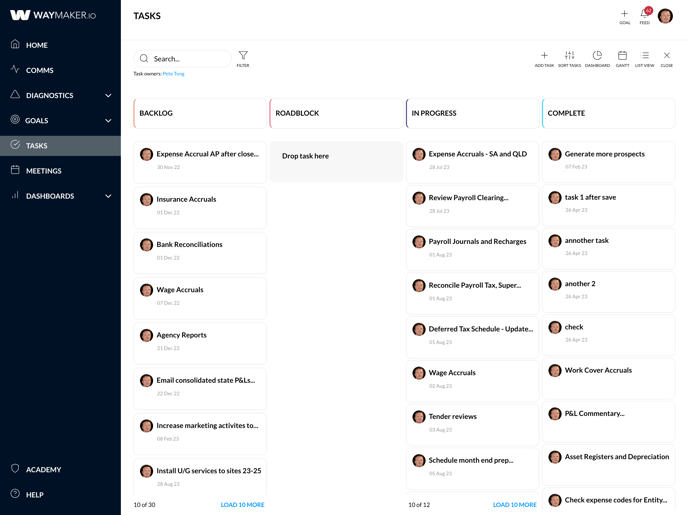Open the Insurance Accruals task

point(200,207)
